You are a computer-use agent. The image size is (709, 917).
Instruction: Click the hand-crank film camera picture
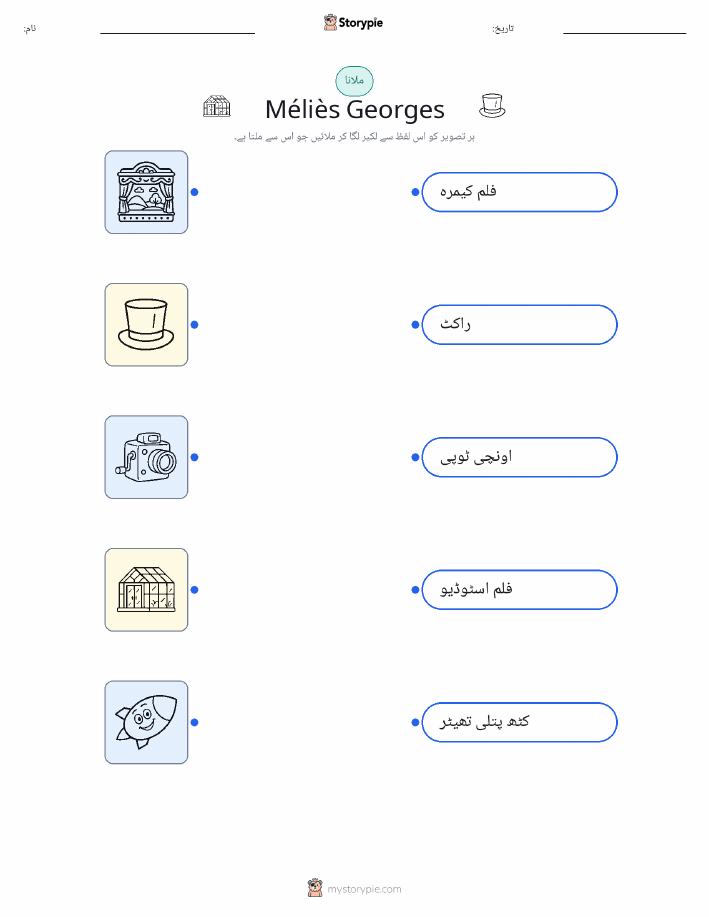point(146,457)
